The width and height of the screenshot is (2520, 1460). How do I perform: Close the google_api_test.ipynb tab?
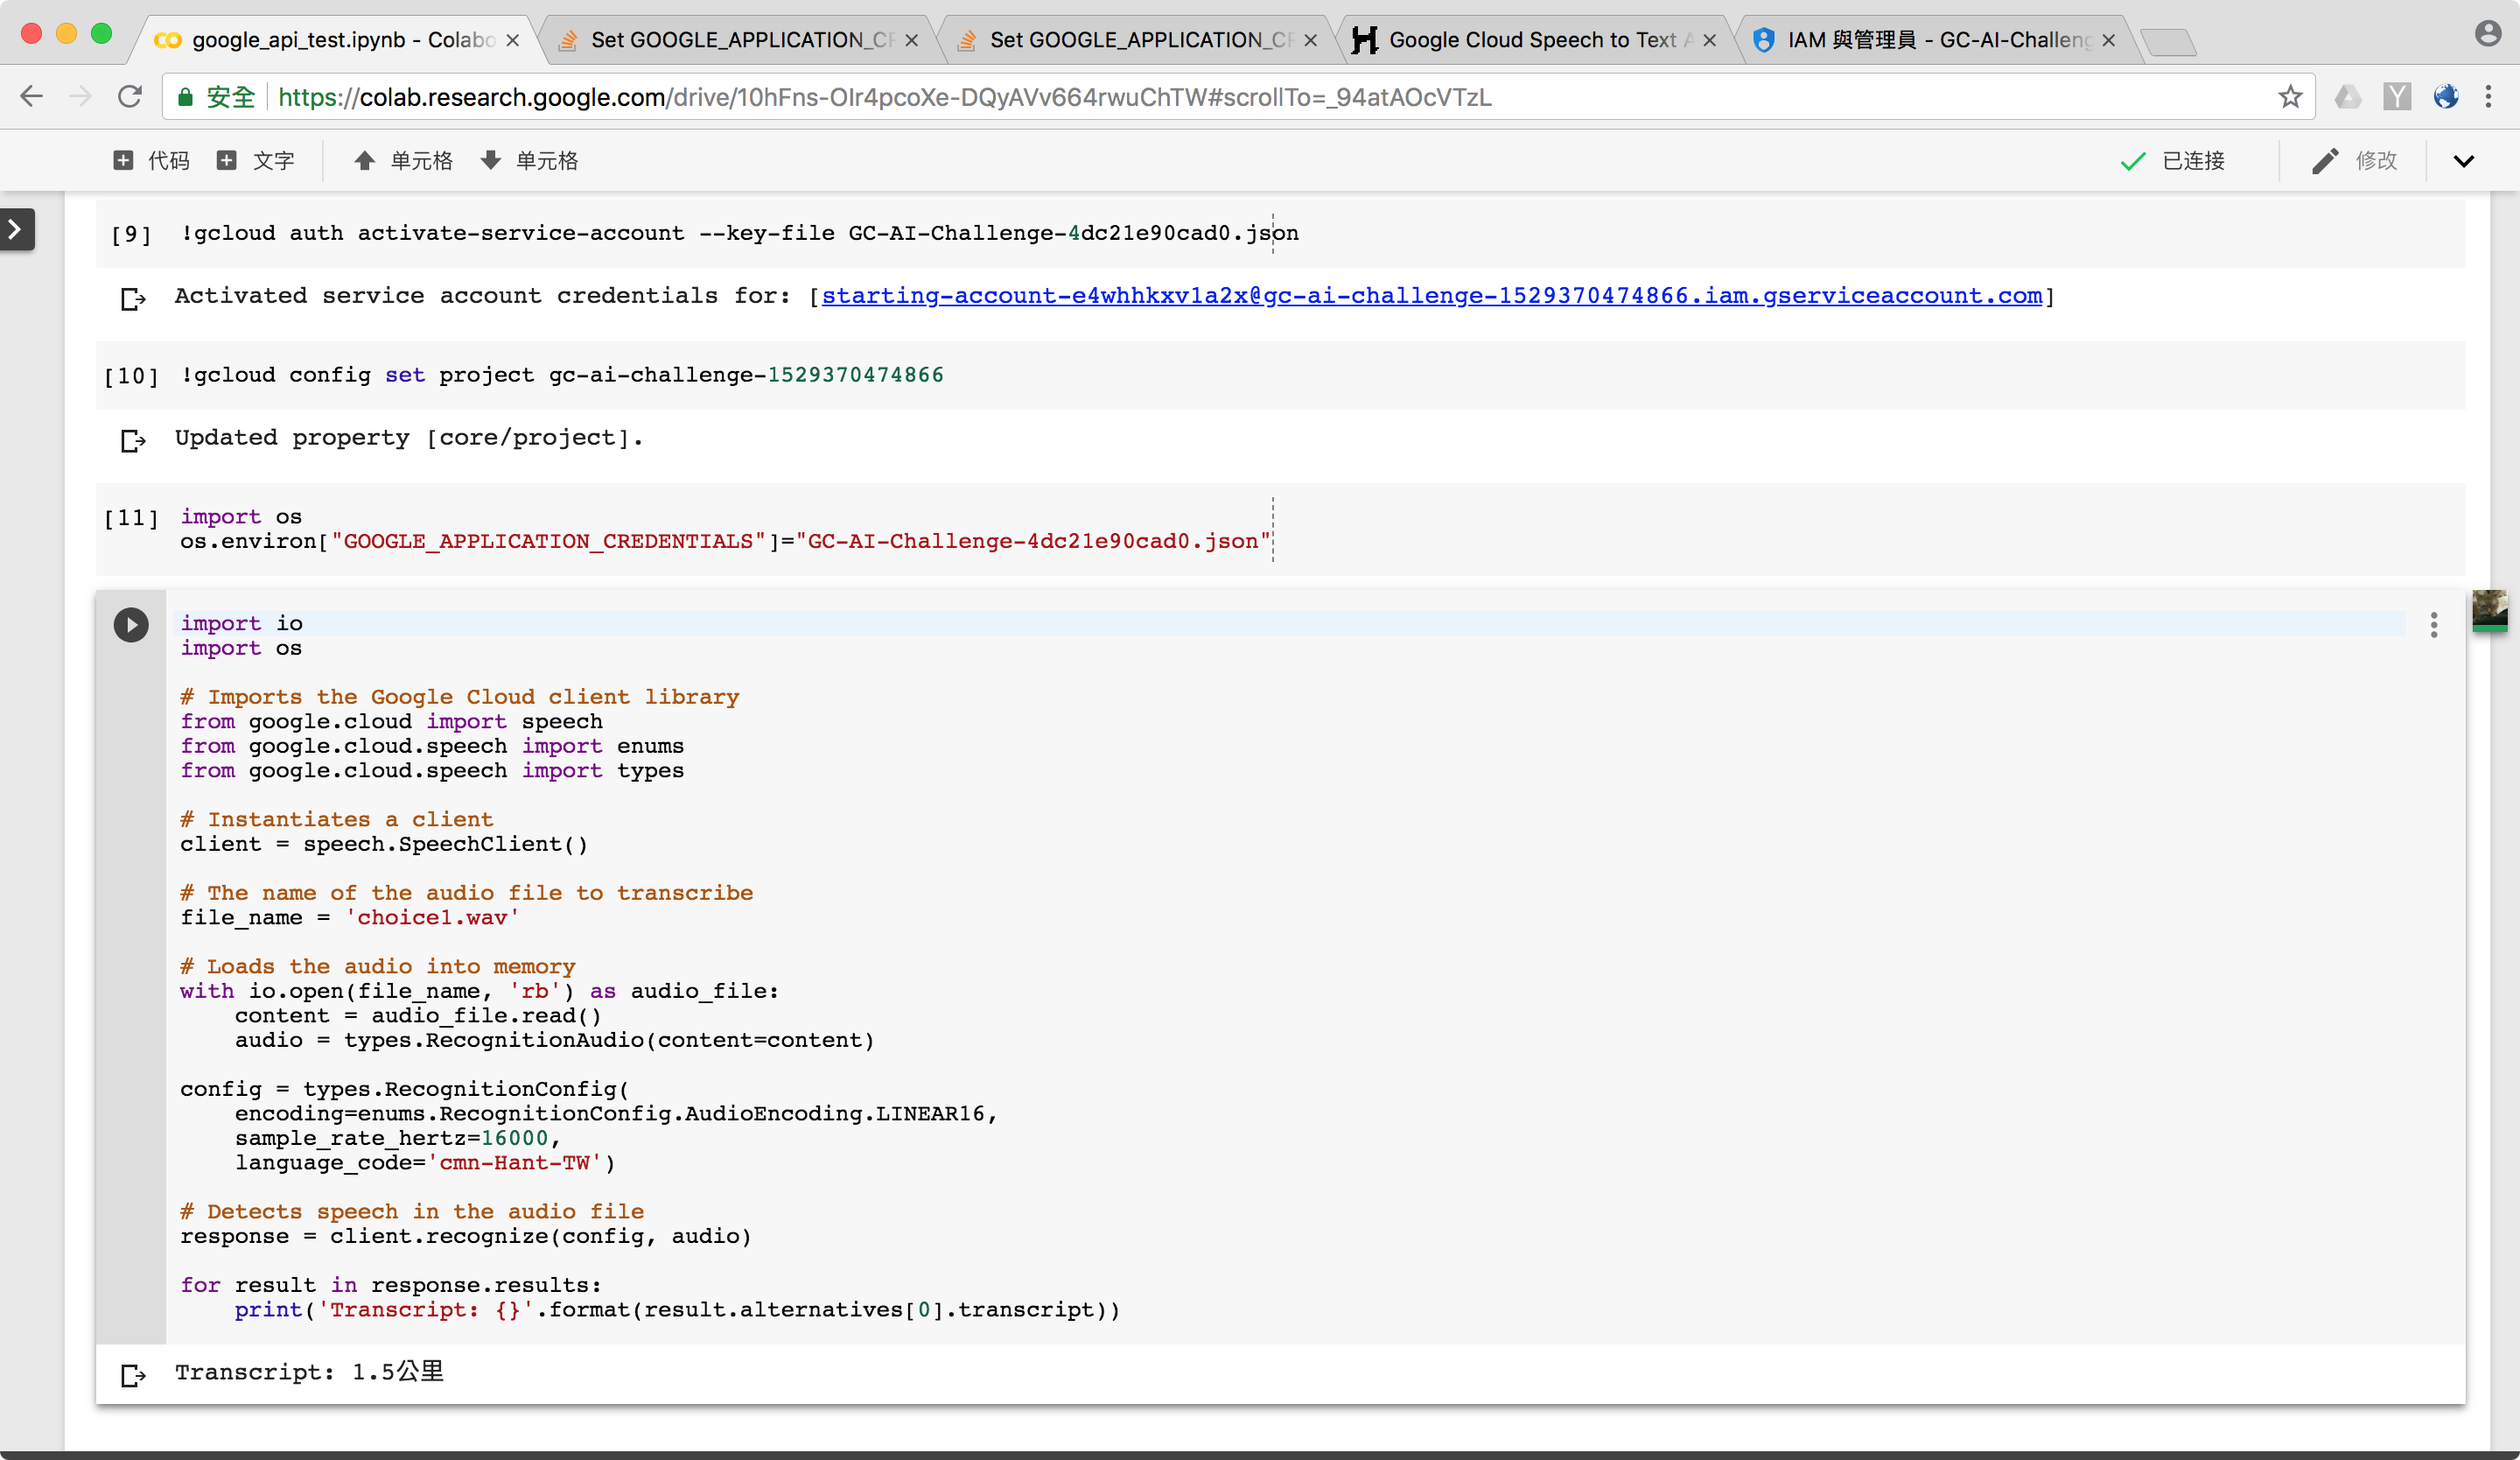513,40
